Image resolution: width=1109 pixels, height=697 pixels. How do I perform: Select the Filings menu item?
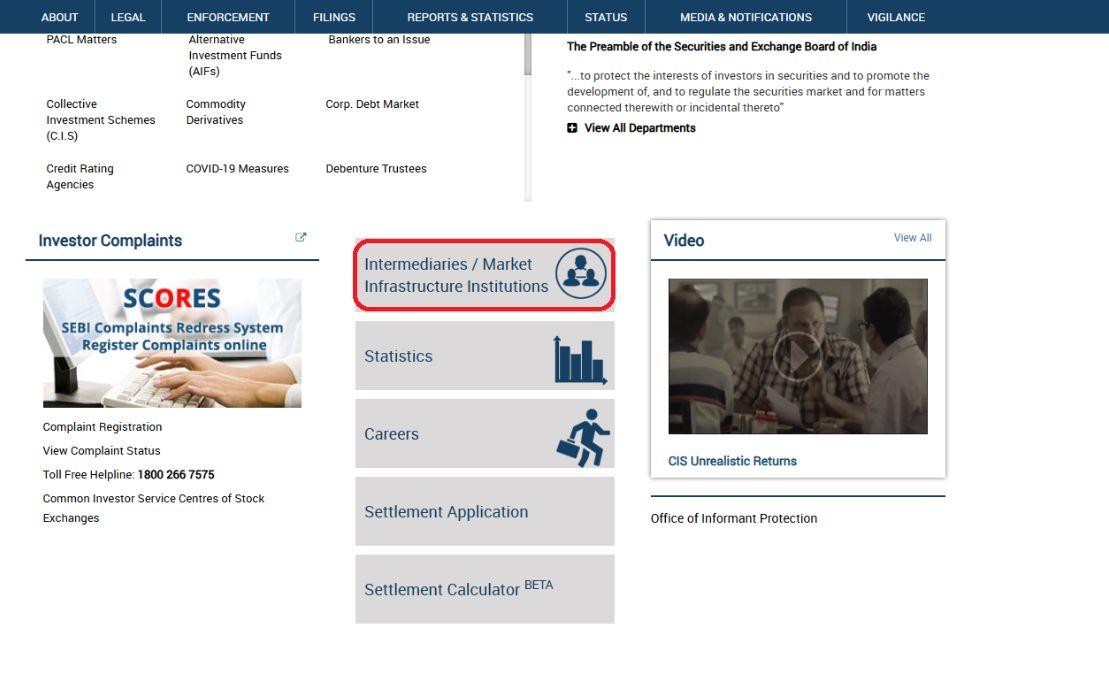point(334,17)
